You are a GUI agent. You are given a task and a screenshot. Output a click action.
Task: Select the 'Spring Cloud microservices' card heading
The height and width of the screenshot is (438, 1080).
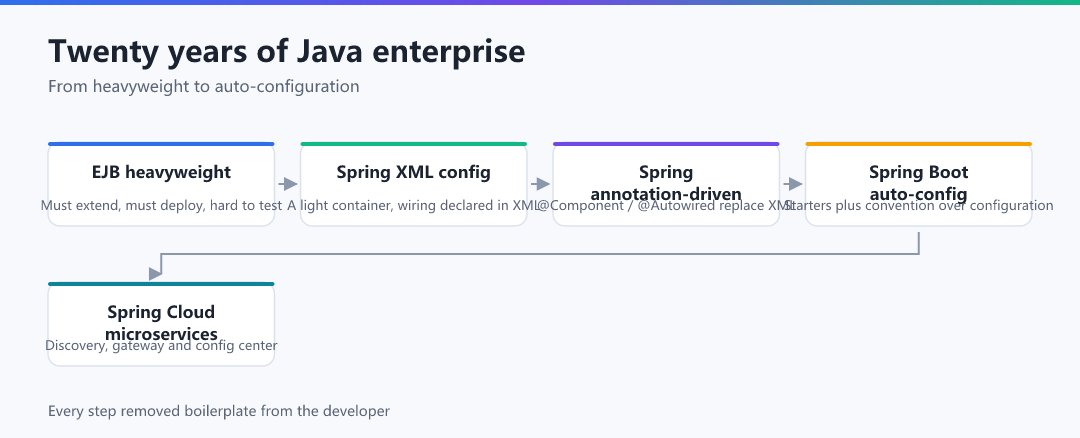click(x=161, y=322)
